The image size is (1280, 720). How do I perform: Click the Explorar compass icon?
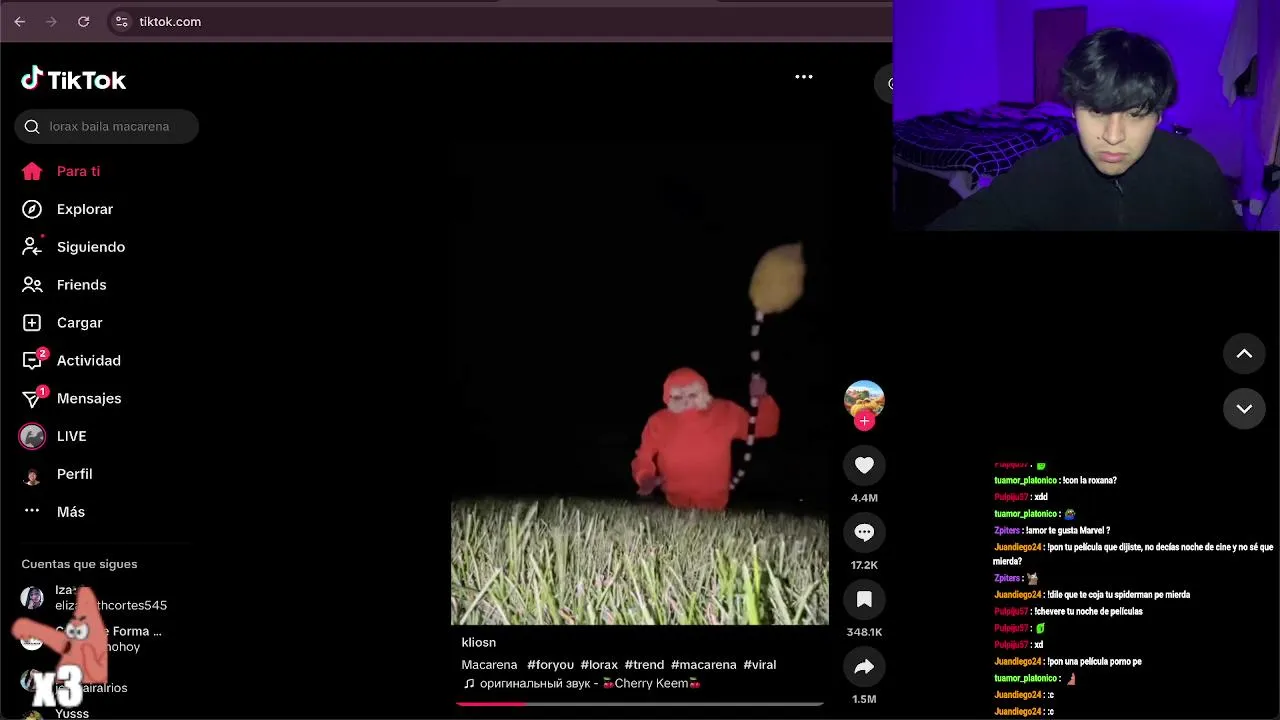[x=32, y=209]
